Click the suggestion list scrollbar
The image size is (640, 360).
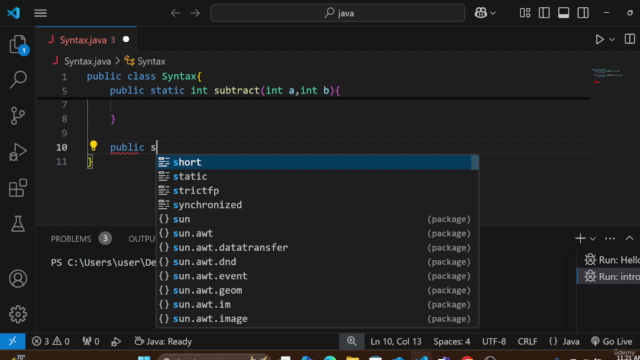pyautogui.click(x=475, y=162)
